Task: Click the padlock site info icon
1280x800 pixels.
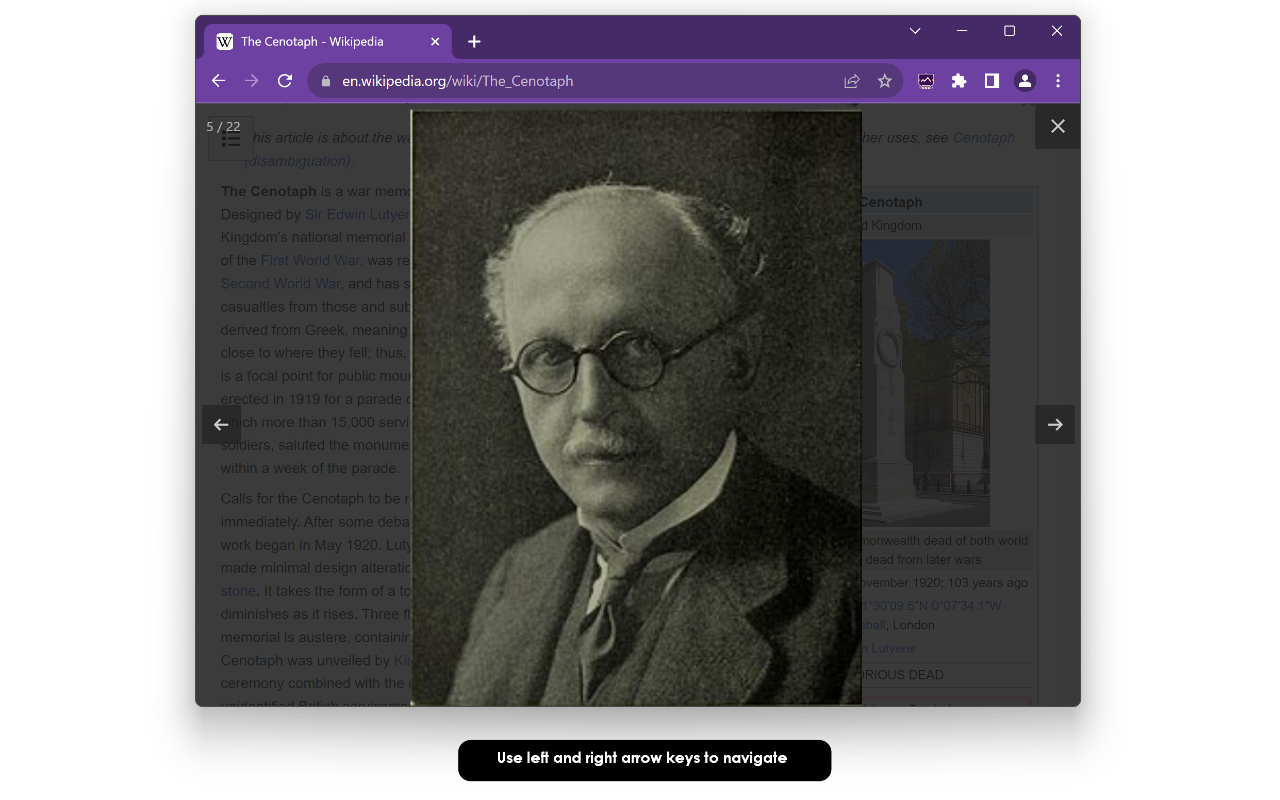Action: [325, 81]
